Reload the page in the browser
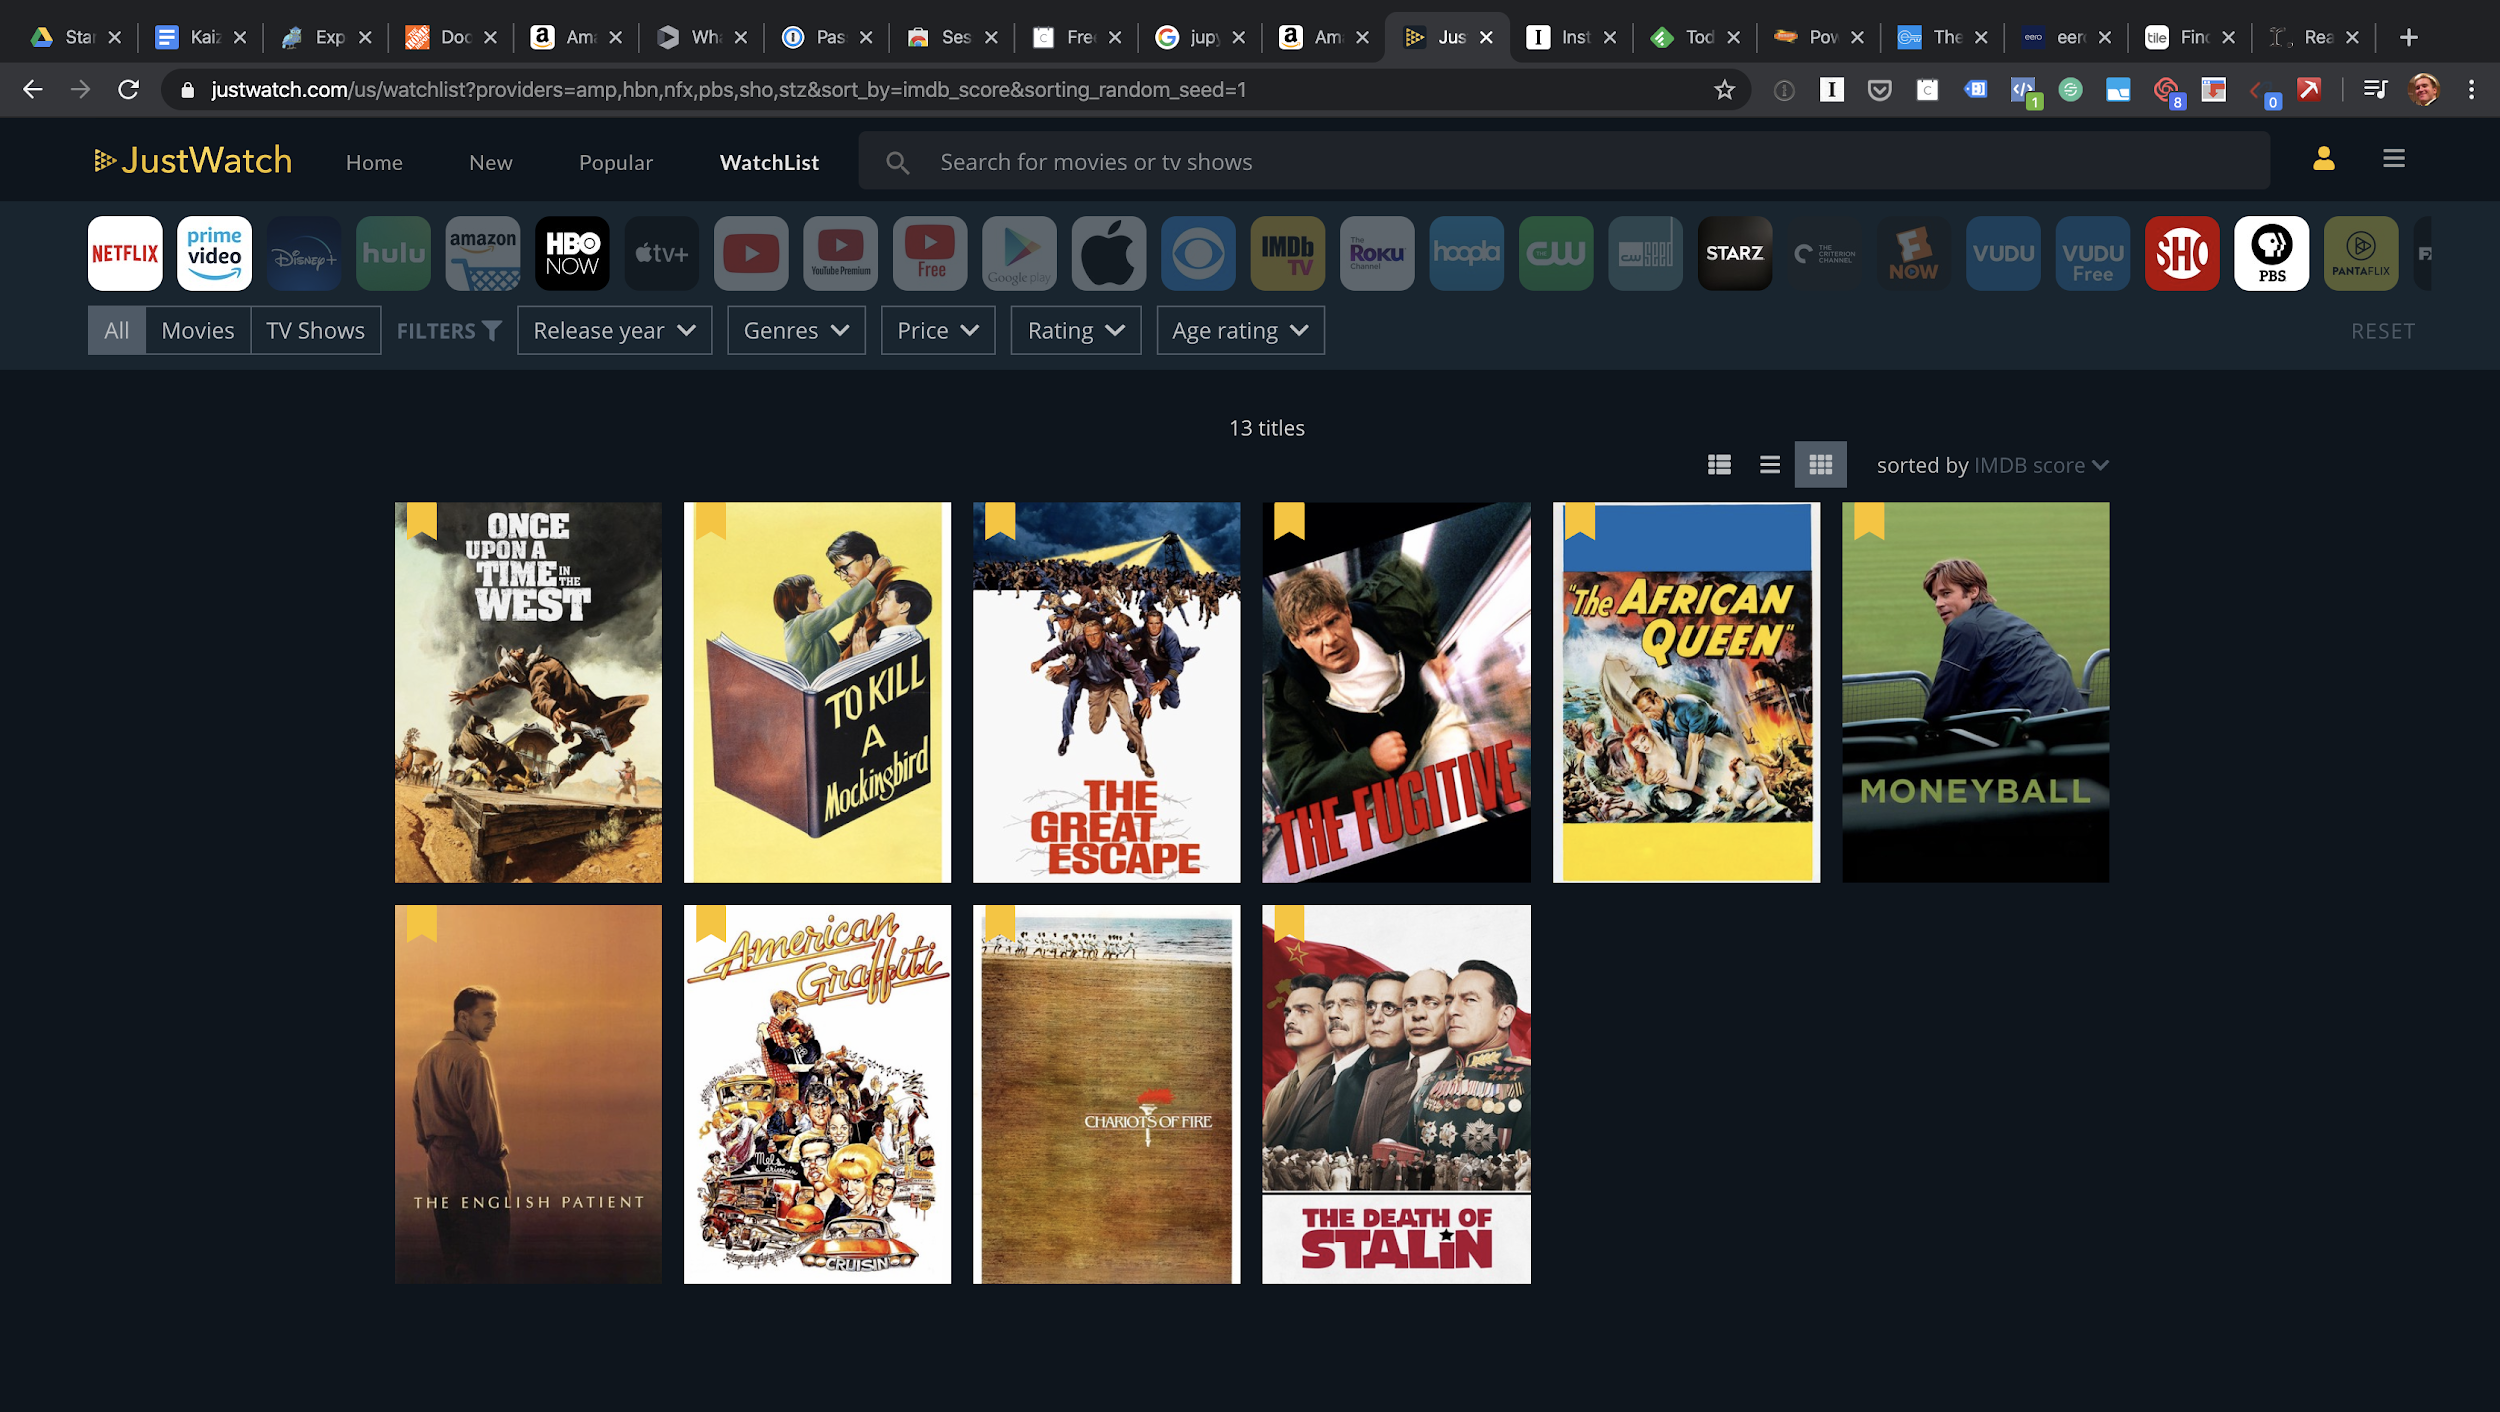The height and width of the screenshot is (1412, 2500). coord(128,90)
